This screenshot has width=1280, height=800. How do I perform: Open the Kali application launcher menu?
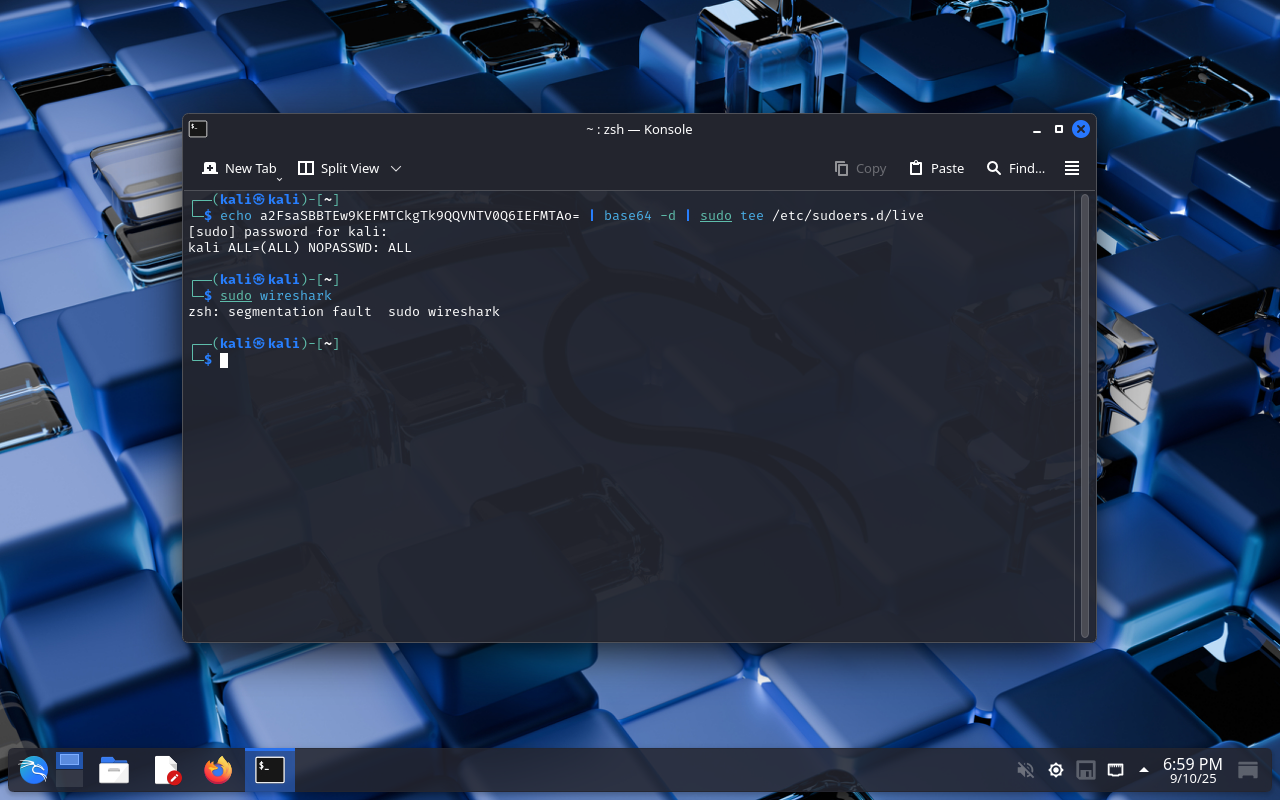tap(33, 770)
